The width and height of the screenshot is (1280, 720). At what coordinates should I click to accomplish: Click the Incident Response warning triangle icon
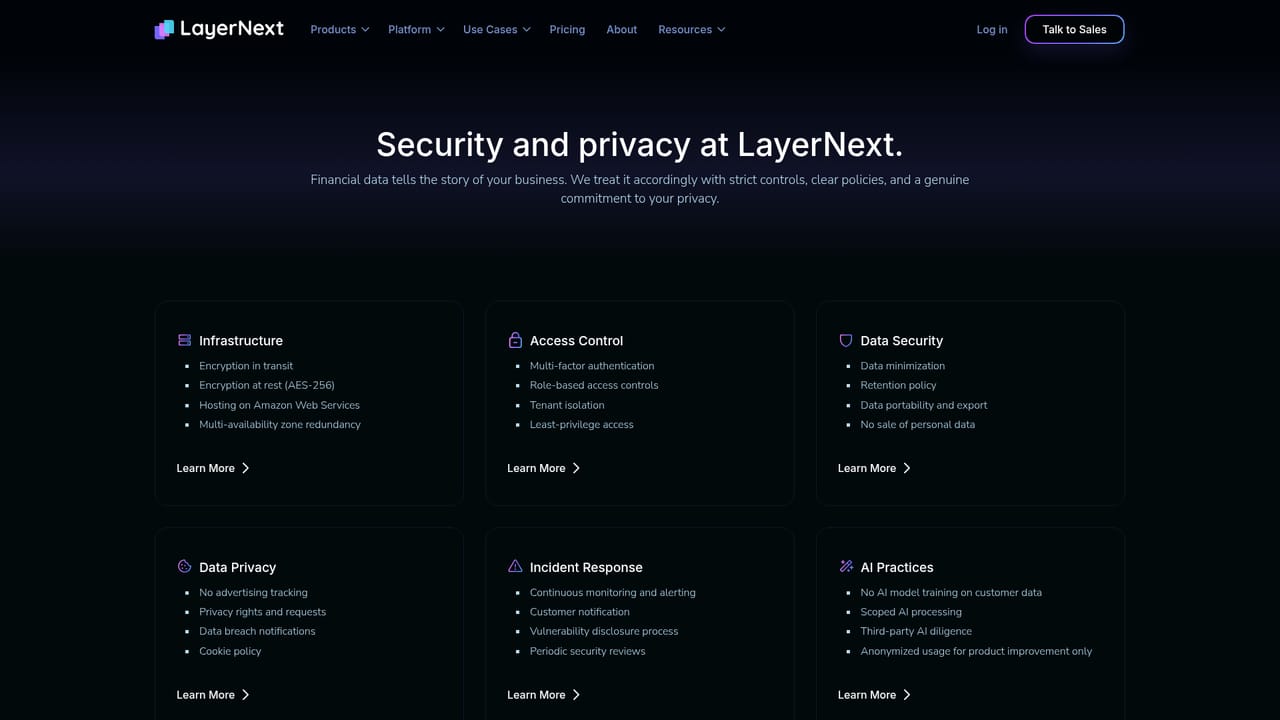pos(515,566)
